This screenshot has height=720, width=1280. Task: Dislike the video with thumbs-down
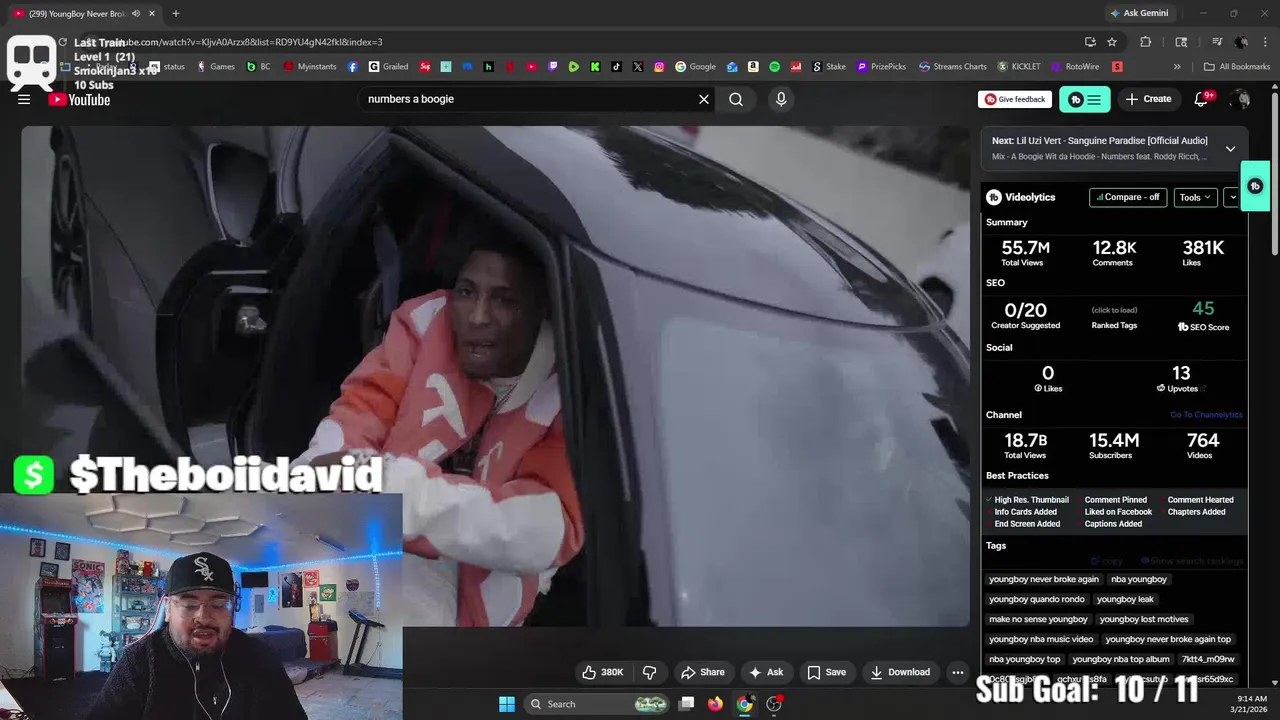[x=649, y=672]
